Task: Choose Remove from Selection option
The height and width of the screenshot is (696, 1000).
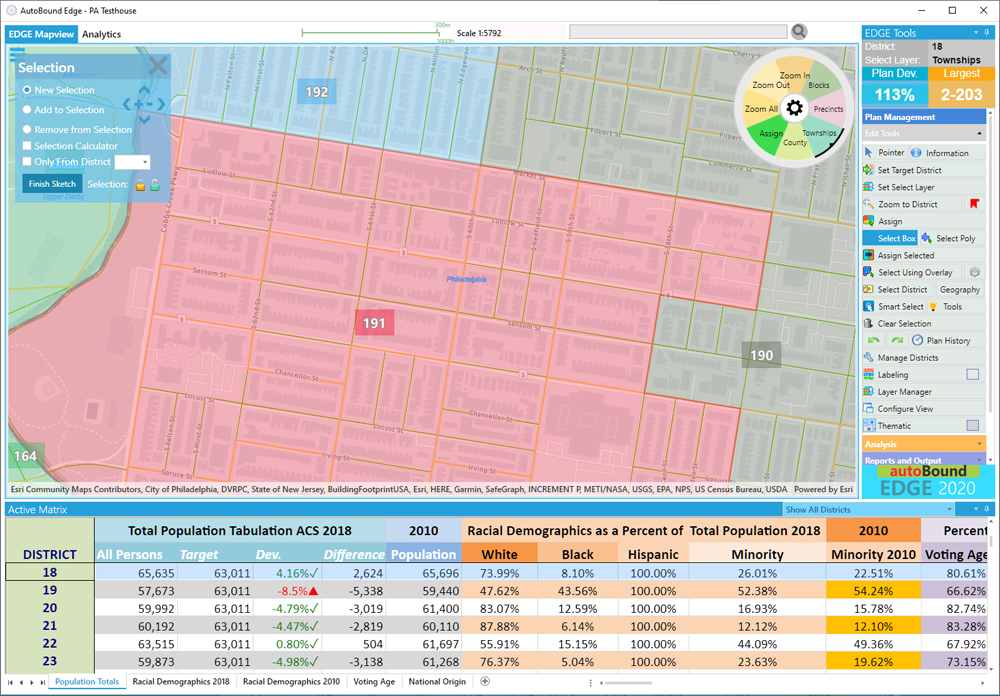Action: pos(27,130)
